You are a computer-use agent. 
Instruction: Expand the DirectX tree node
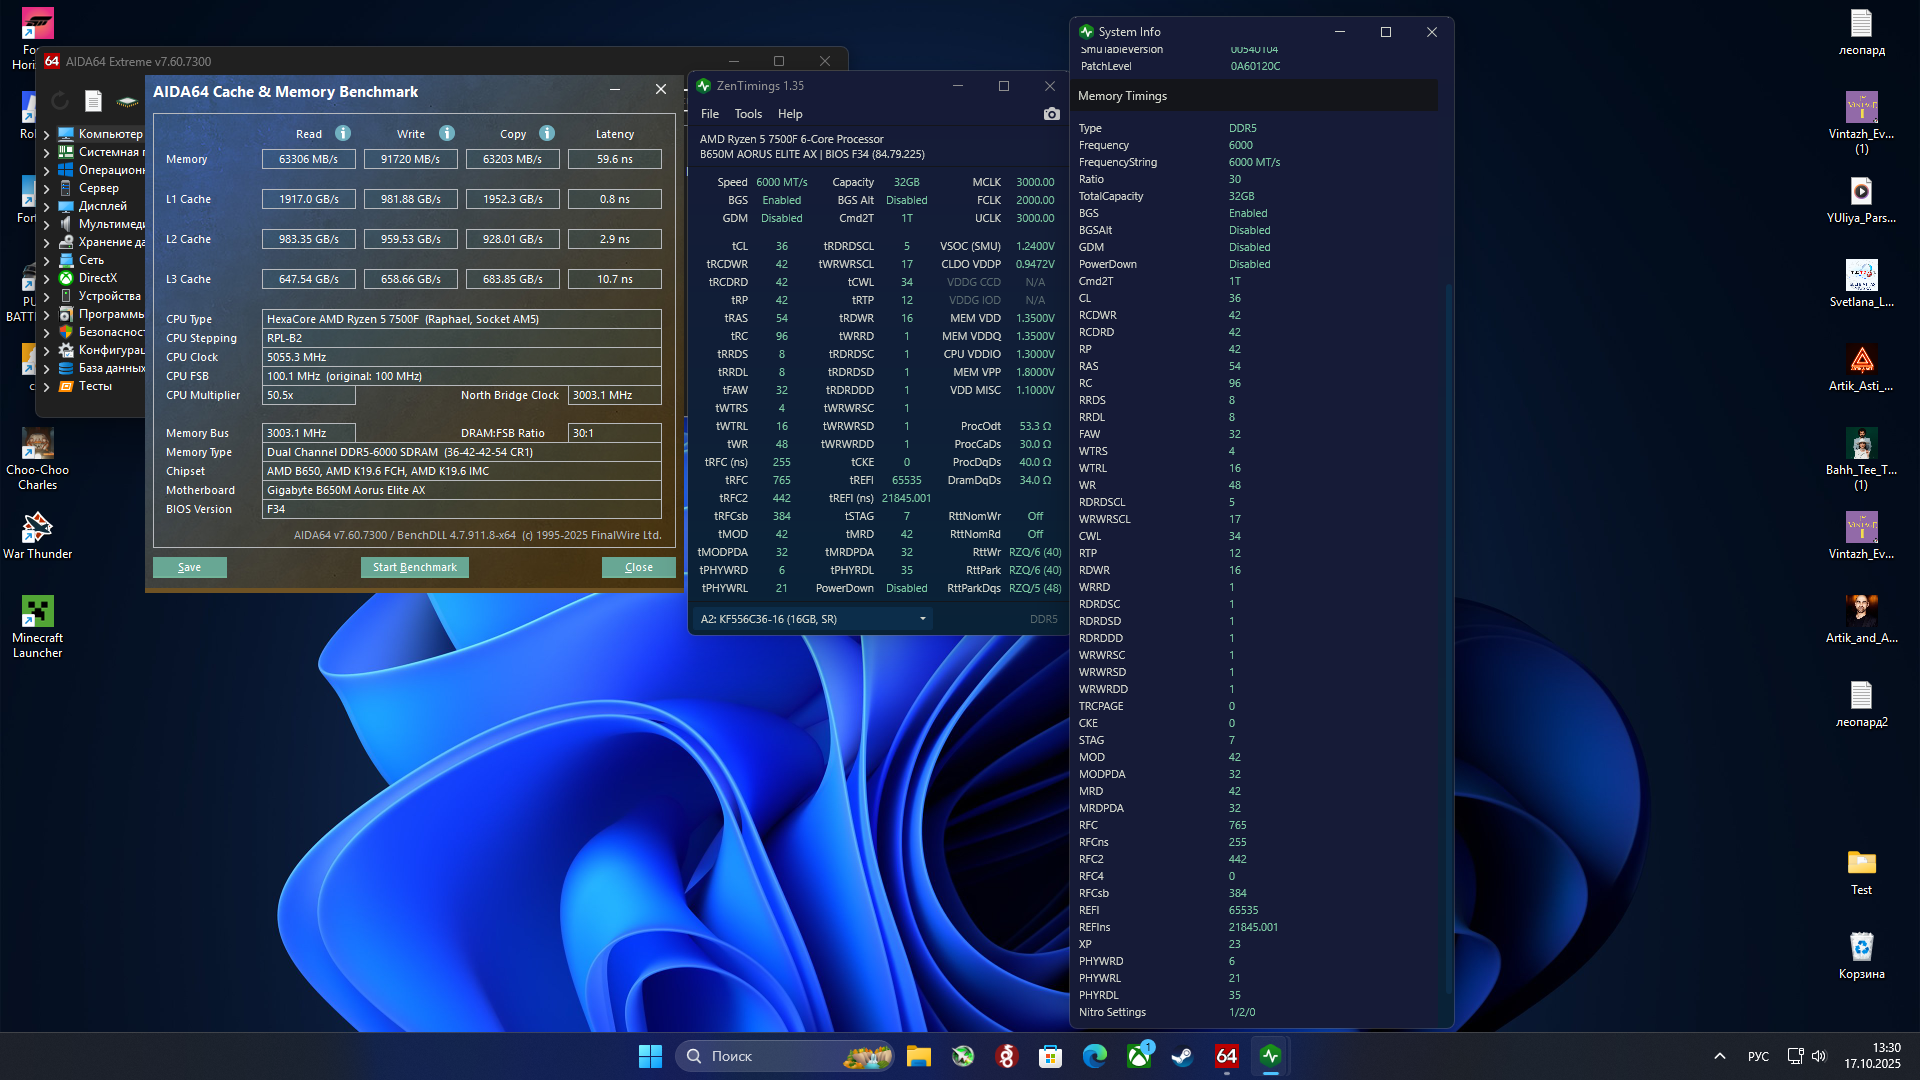tap(46, 278)
